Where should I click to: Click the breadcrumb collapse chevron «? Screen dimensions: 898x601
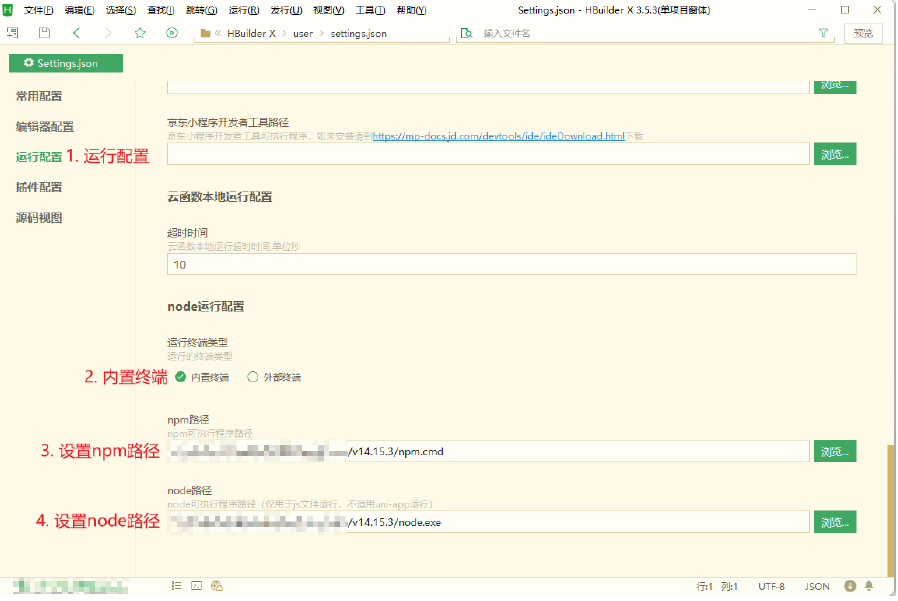pyautogui.click(x=218, y=33)
